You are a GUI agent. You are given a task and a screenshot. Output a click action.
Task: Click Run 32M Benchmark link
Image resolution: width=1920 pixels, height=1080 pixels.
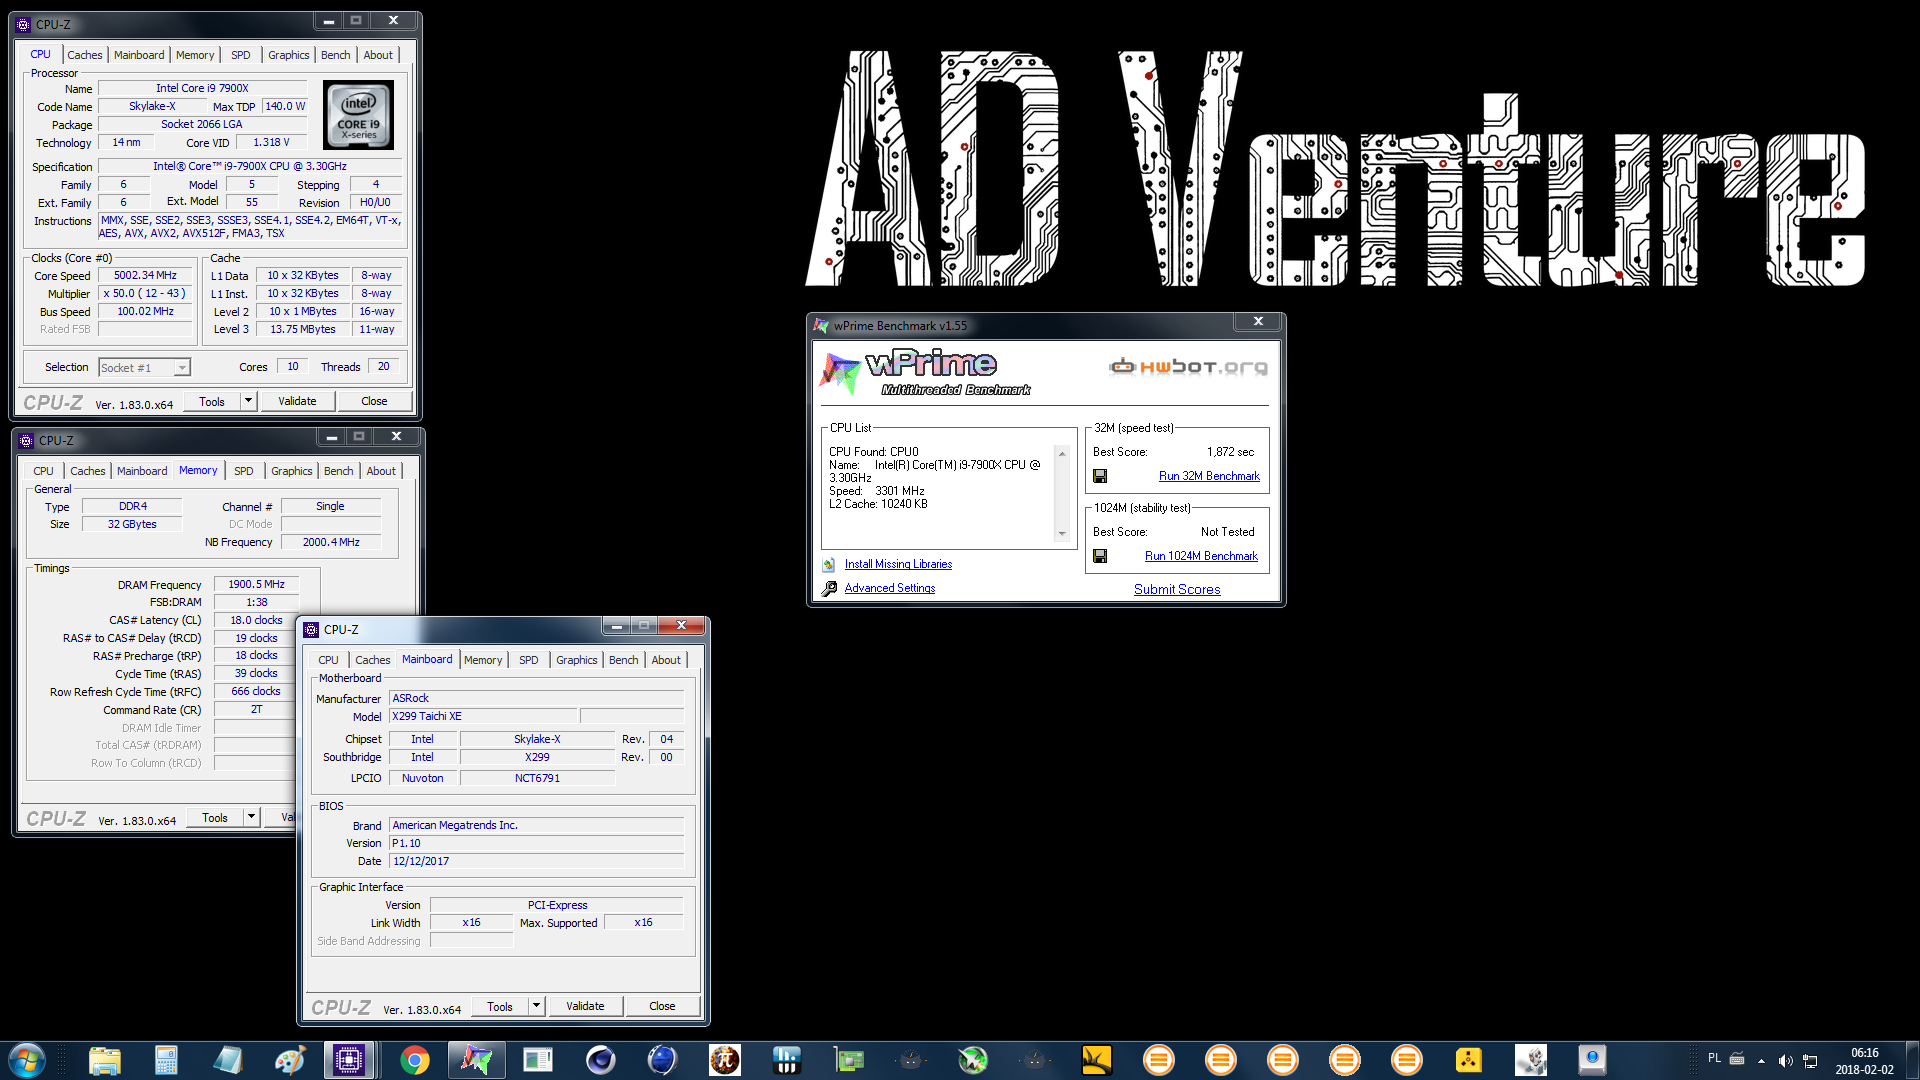point(1209,476)
